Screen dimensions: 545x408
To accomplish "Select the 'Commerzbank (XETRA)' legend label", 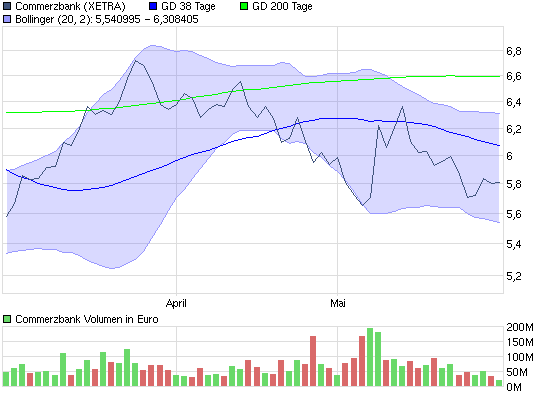I will [x=70, y=6].
